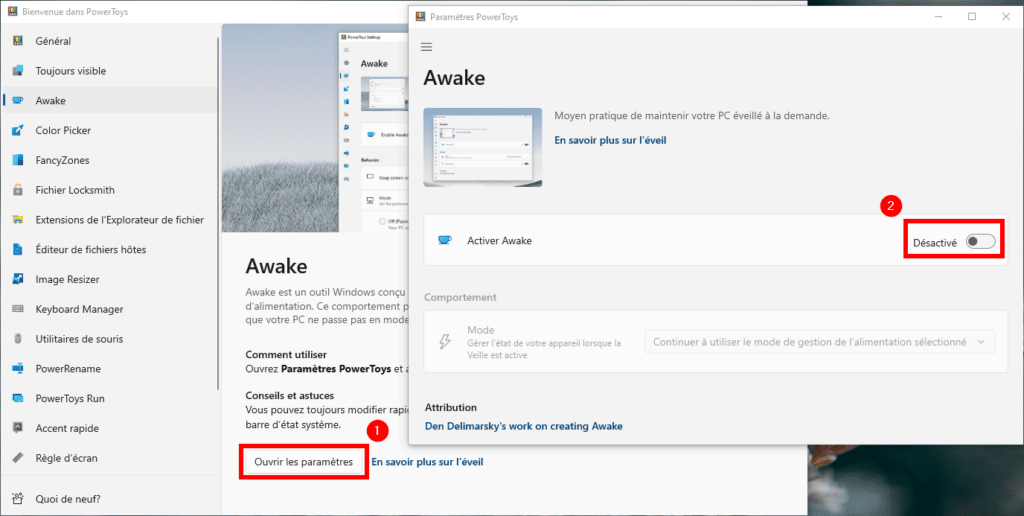Screen dimensions: 1024x516
Task: Click the Règle d'écran ruler icon
Action: coord(18,459)
